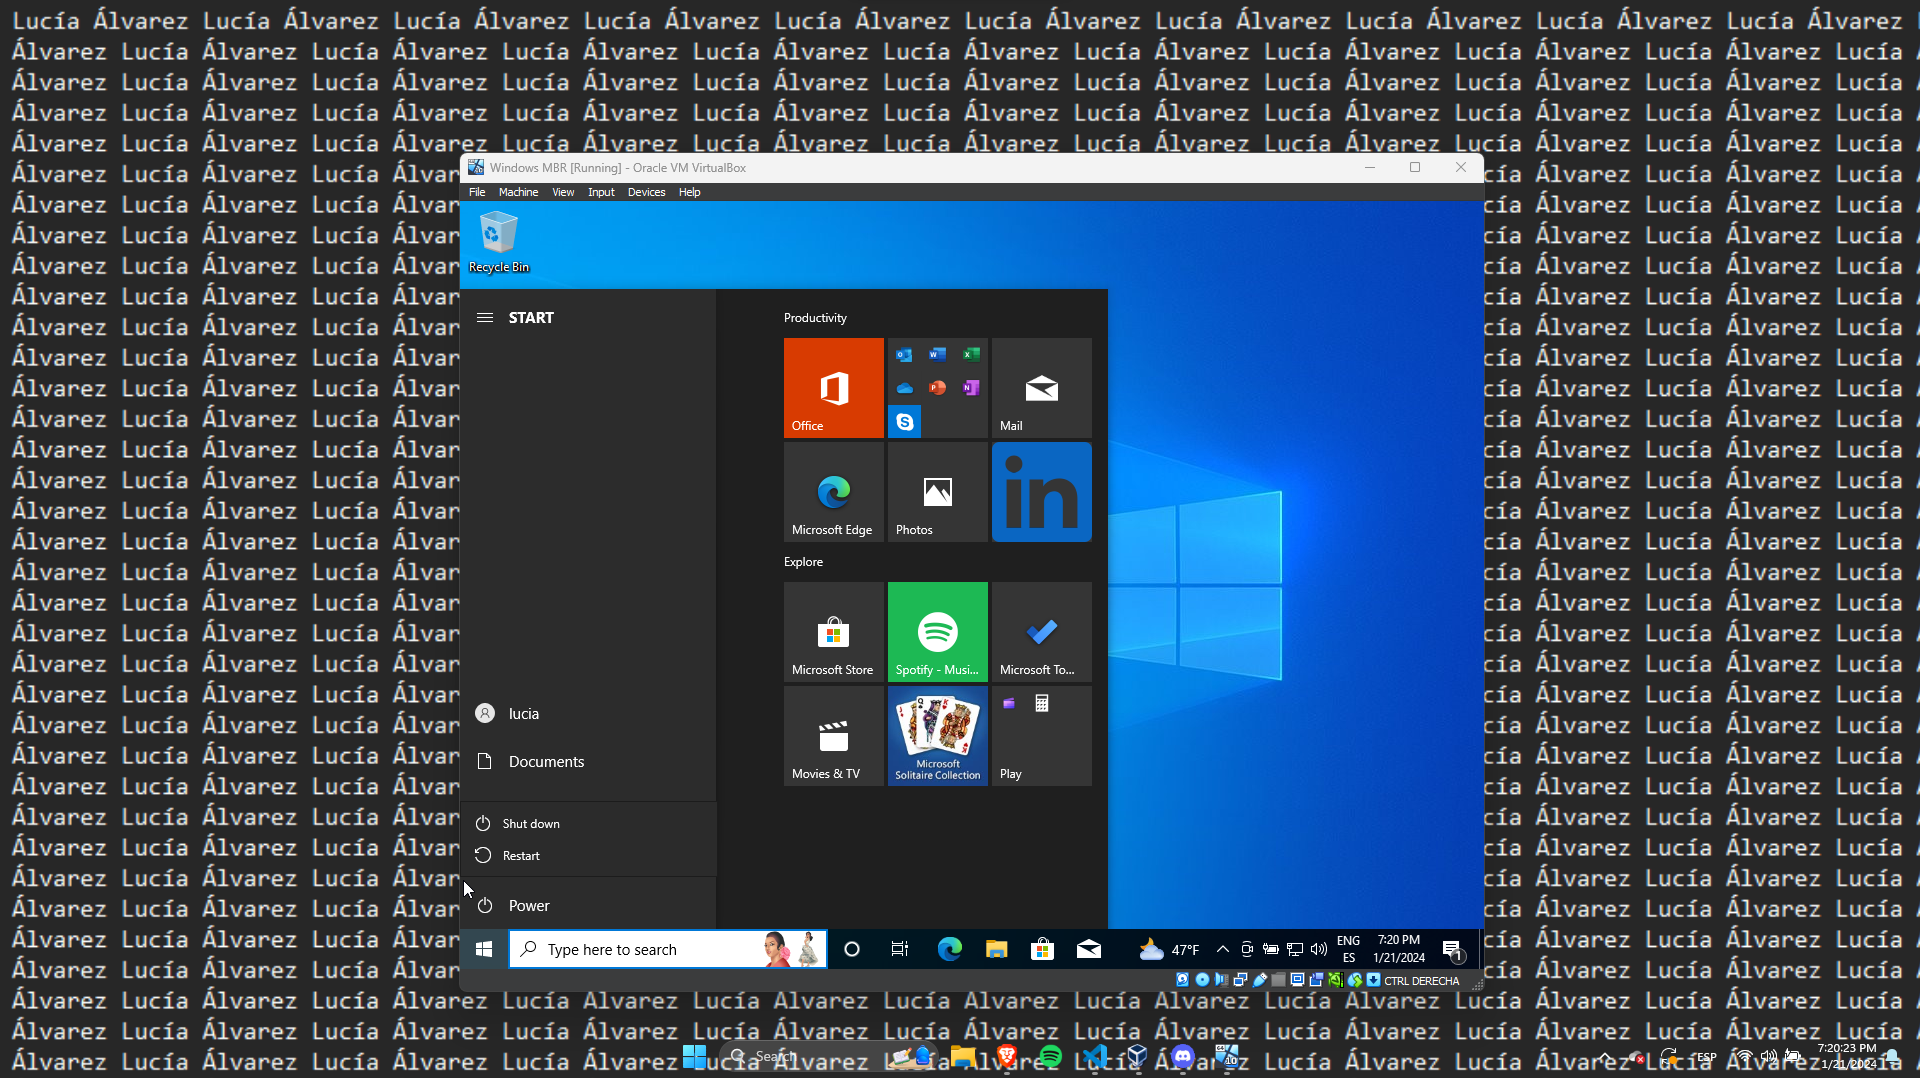Show hidden tray icons chevron in VM
The image size is (1920, 1078).
pyautogui.click(x=1222, y=949)
